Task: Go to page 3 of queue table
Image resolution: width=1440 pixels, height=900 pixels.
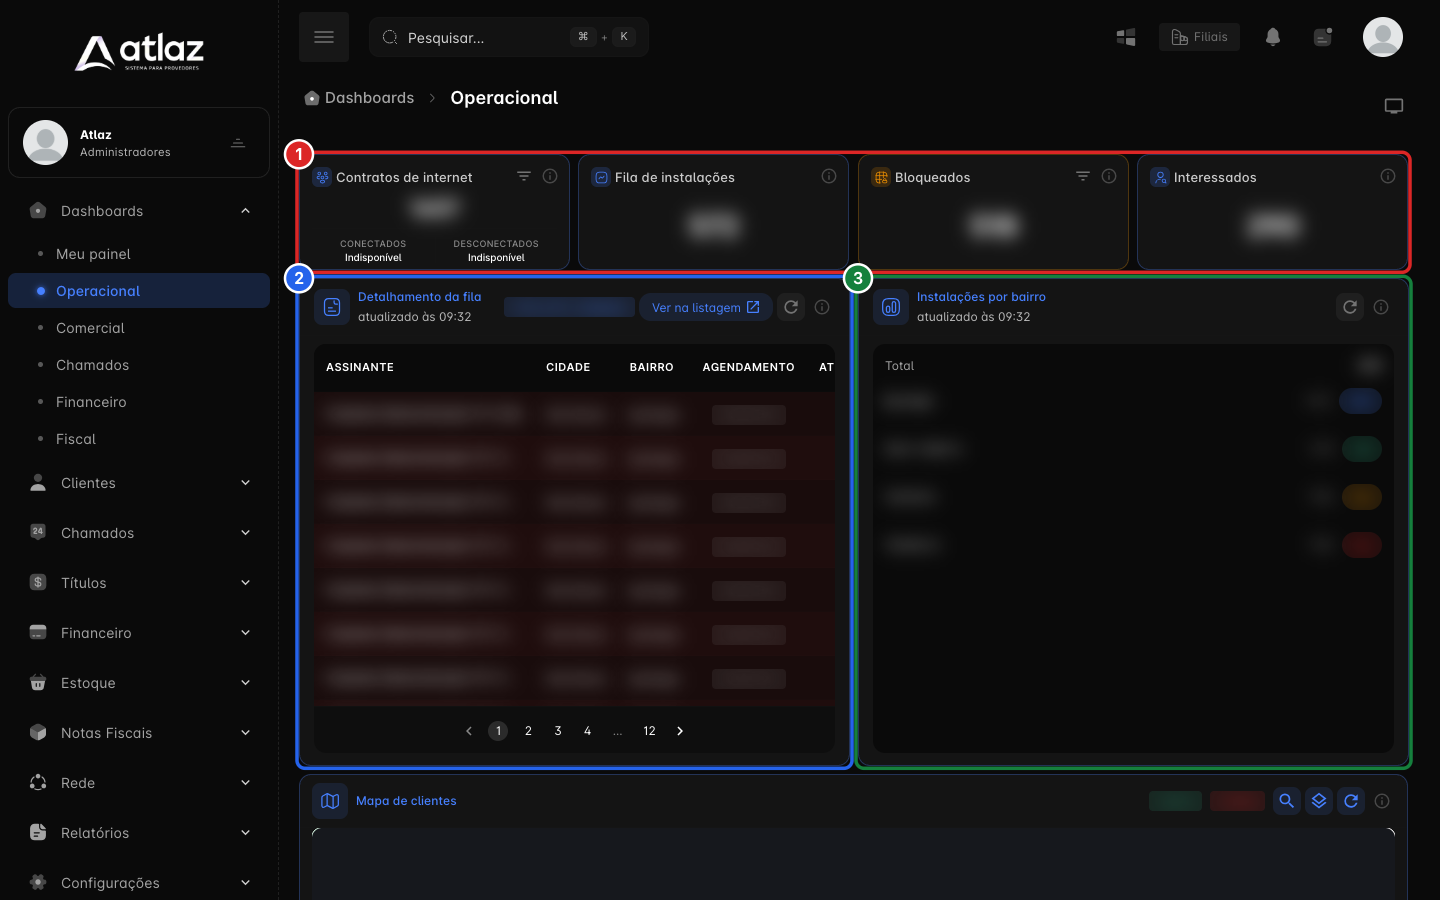Action: (558, 731)
